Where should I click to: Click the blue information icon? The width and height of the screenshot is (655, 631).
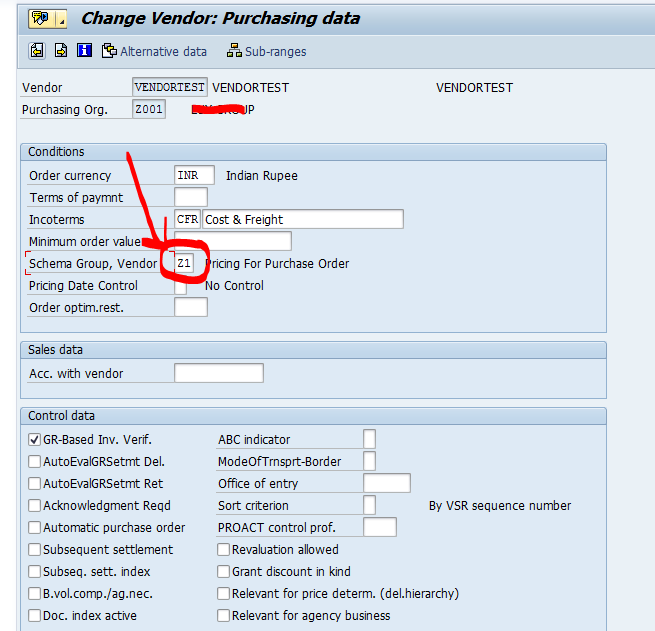click(x=85, y=51)
